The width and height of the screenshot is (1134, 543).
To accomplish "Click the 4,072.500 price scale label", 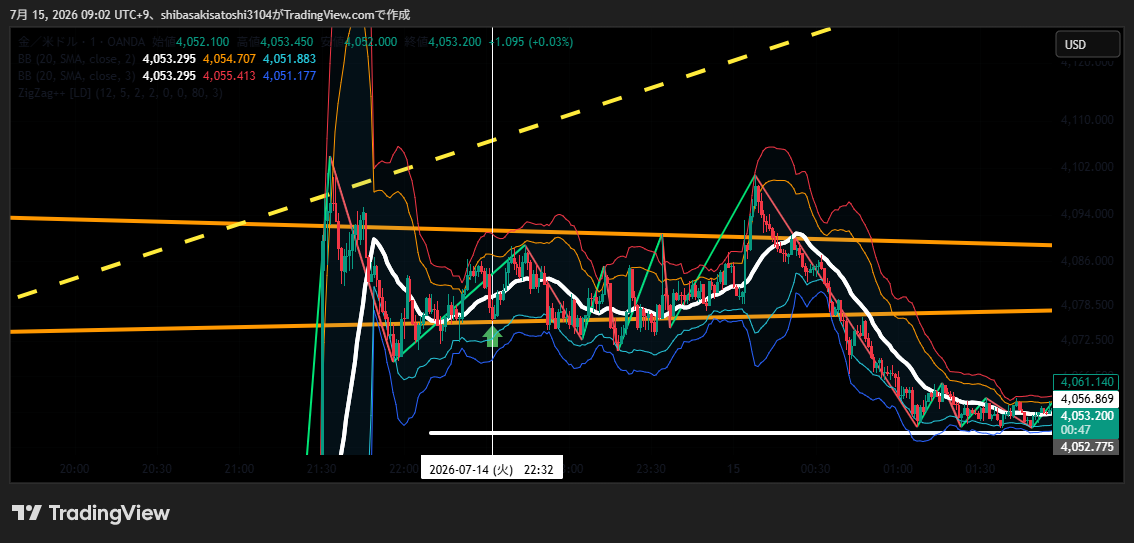I will click(x=1085, y=340).
